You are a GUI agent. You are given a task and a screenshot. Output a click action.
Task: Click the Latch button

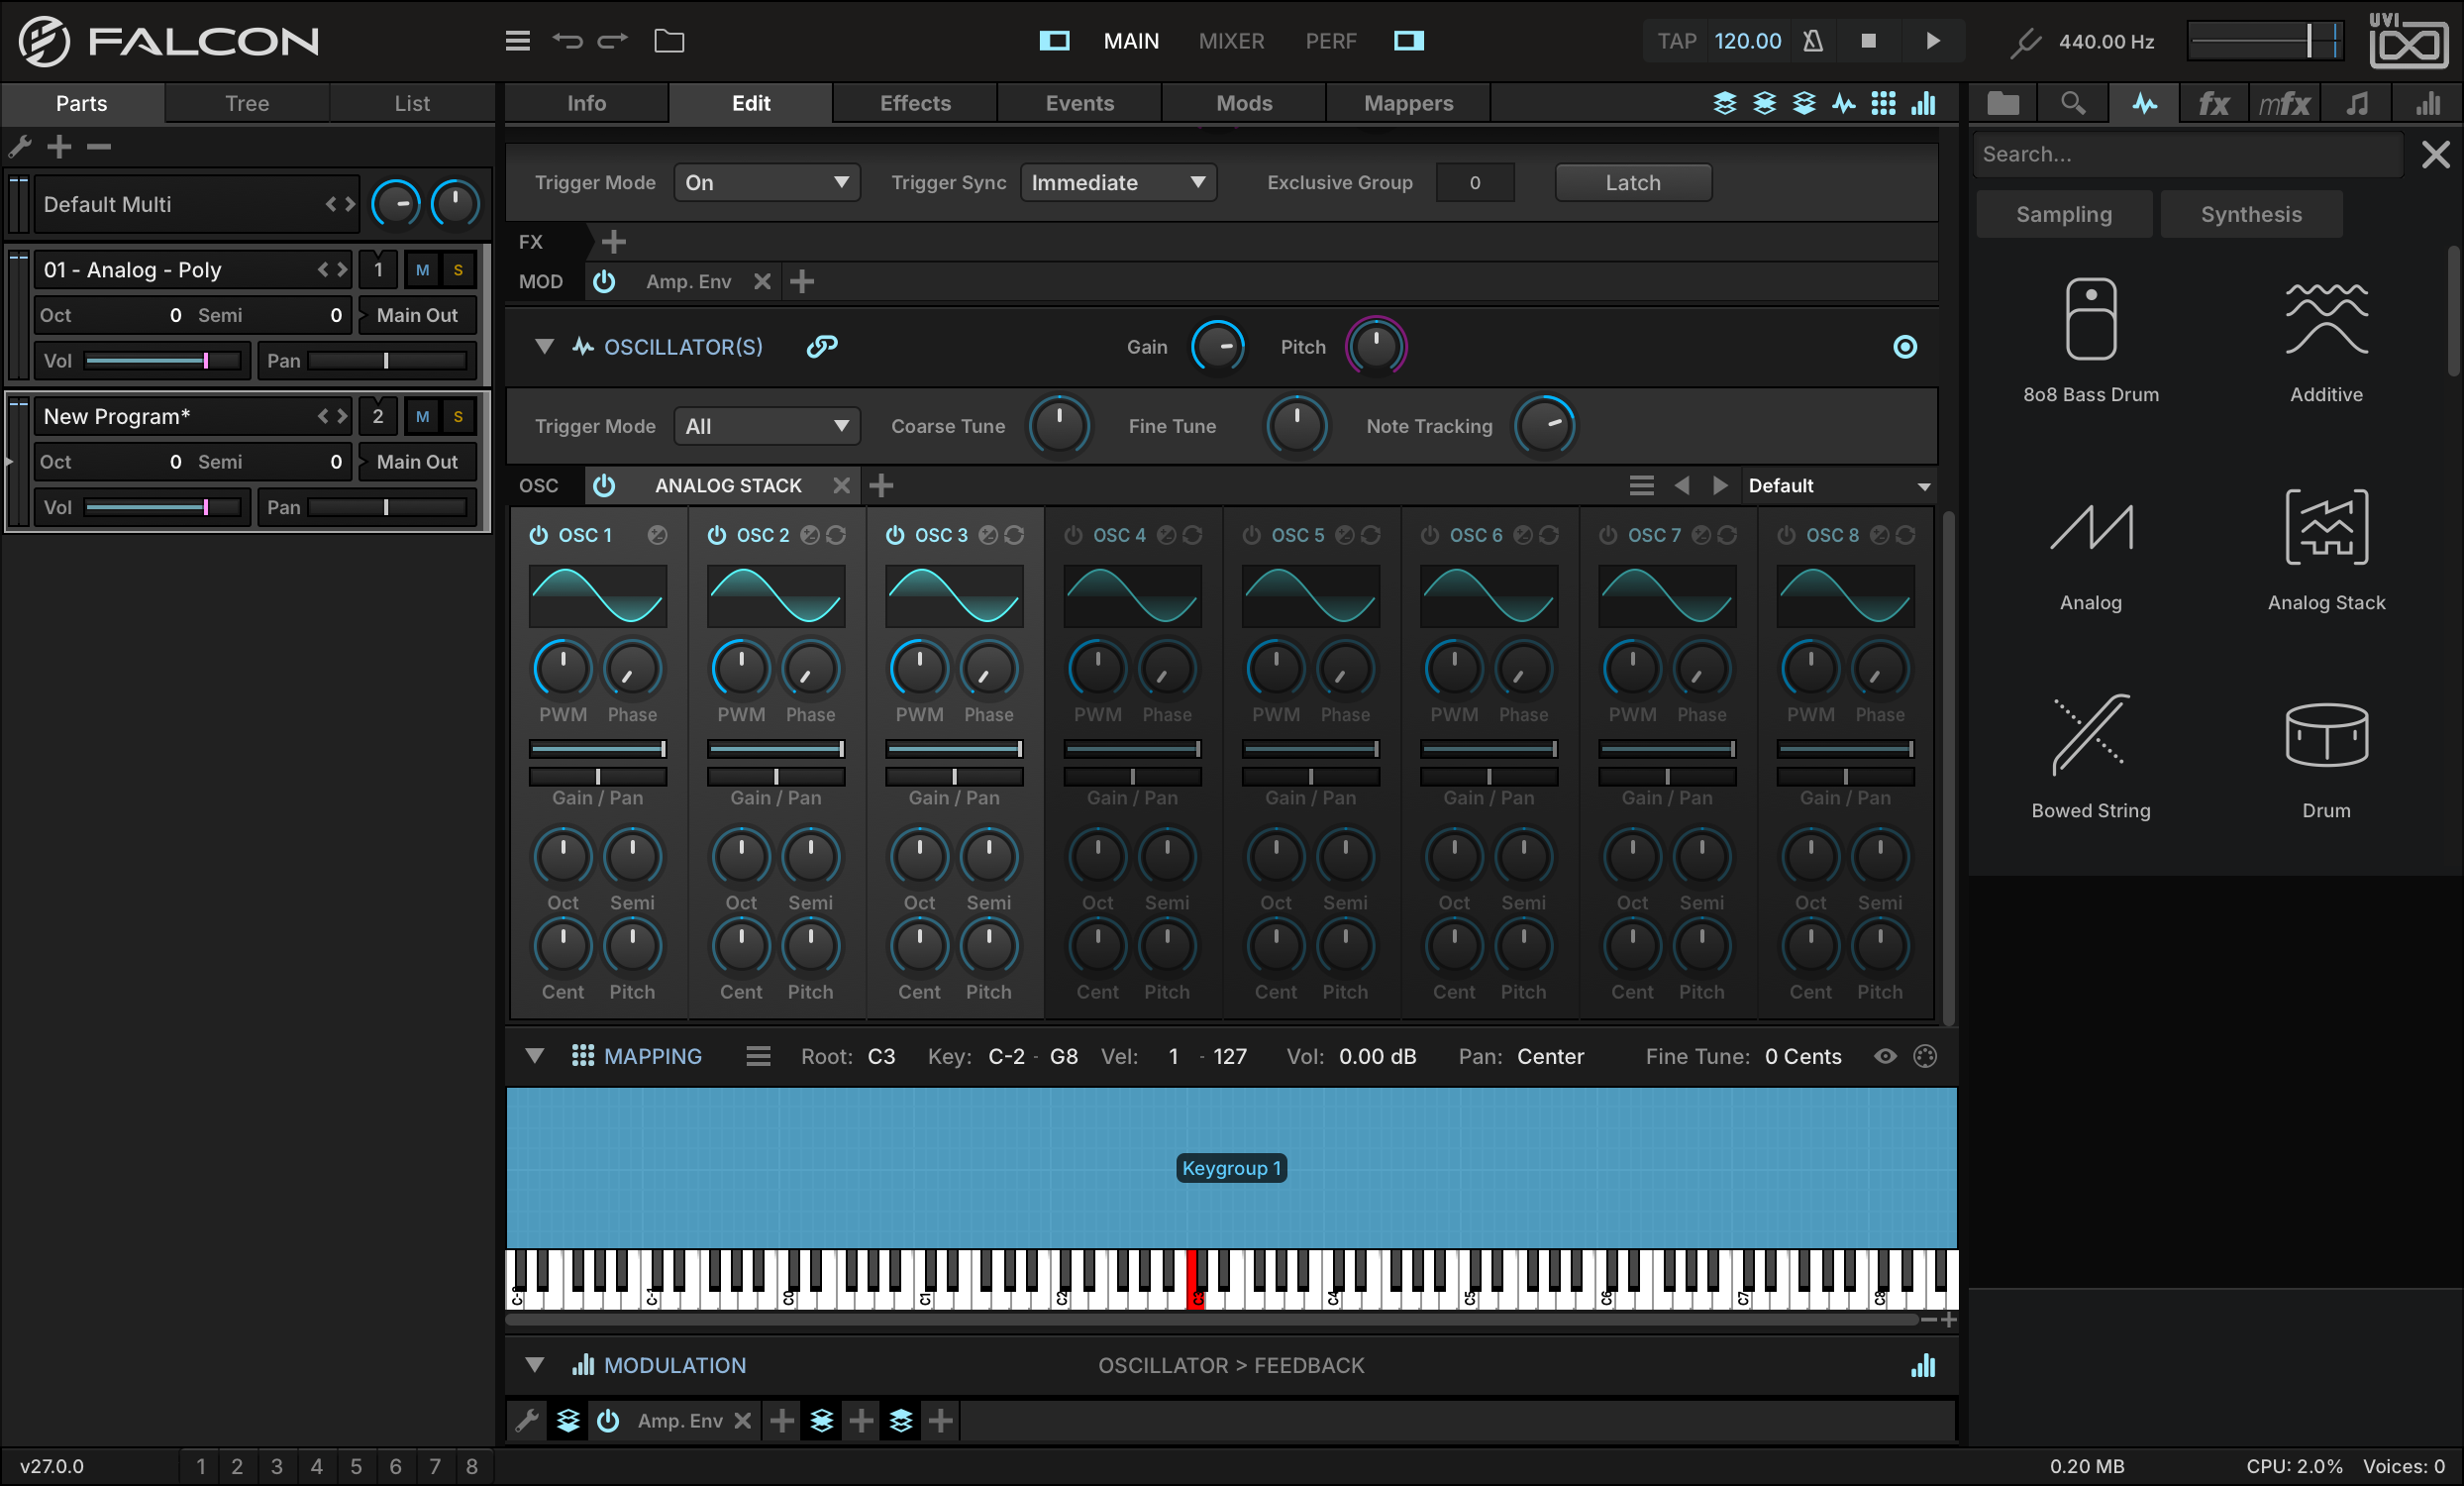pyautogui.click(x=1633, y=183)
